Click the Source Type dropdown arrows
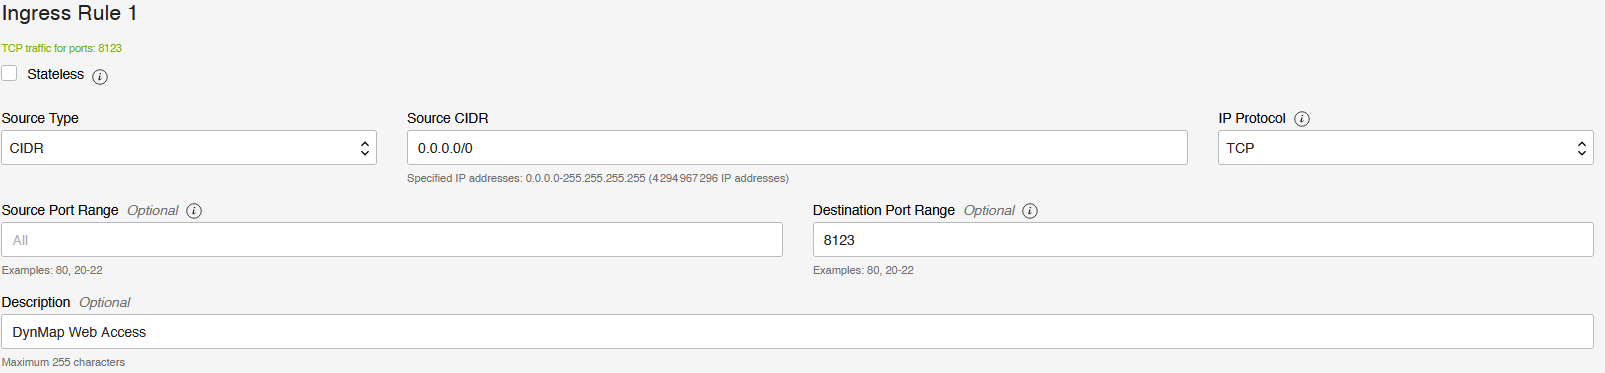Image resolution: width=1605 pixels, height=373 pixels. (365, 149)
